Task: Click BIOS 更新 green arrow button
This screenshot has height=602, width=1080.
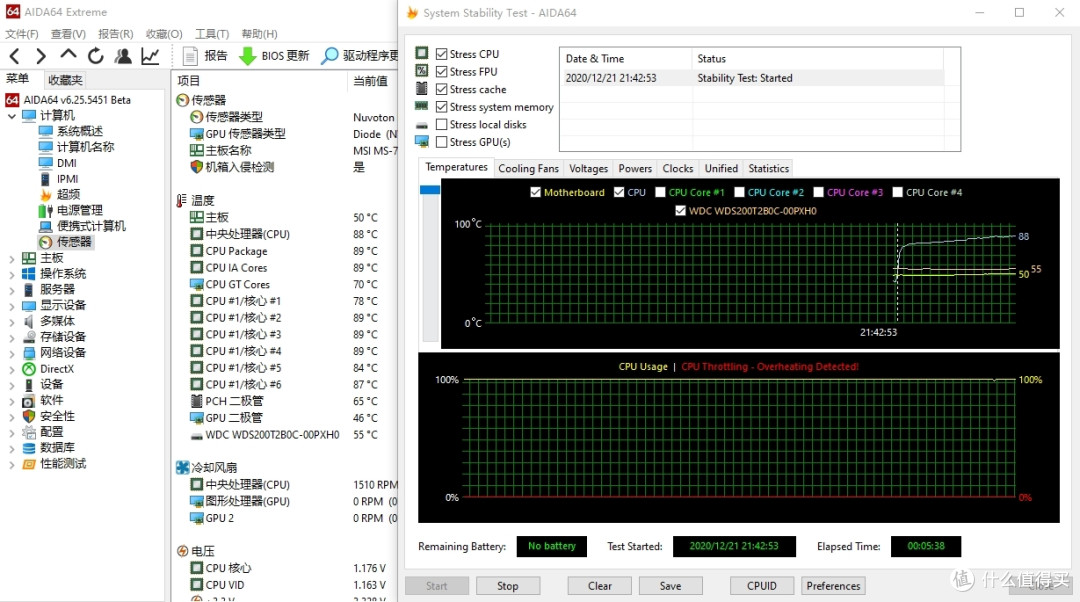Action: point(274,56)
